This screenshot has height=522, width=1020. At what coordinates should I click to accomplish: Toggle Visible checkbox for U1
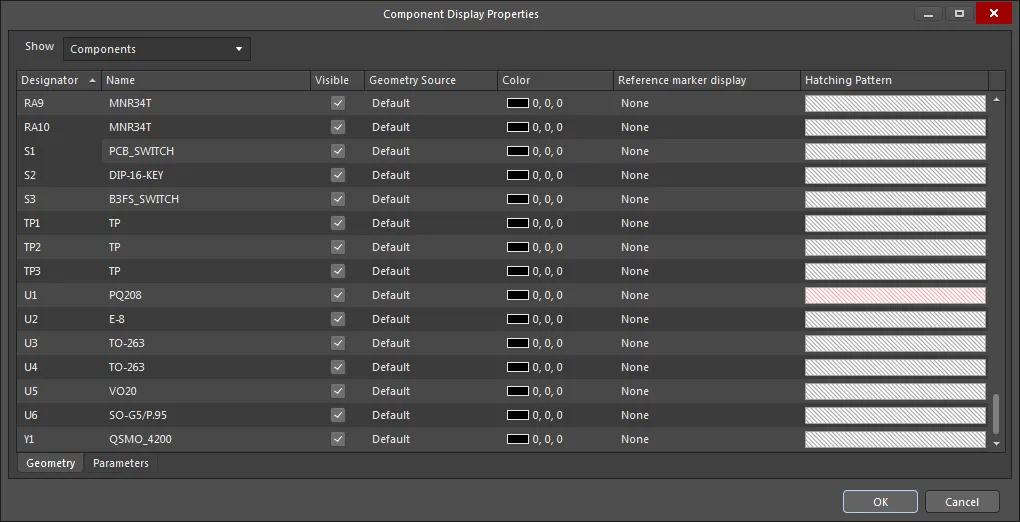[338, 295]
